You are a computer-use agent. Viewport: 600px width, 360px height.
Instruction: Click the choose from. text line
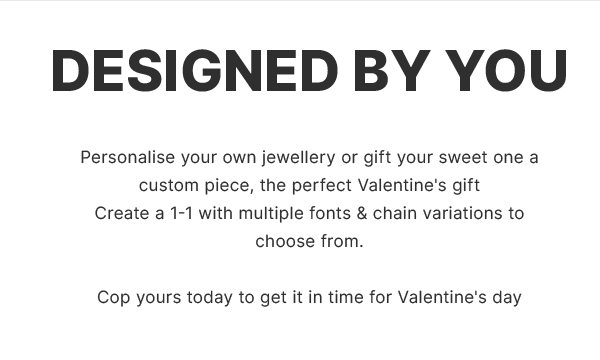click(x=309, y=241)
